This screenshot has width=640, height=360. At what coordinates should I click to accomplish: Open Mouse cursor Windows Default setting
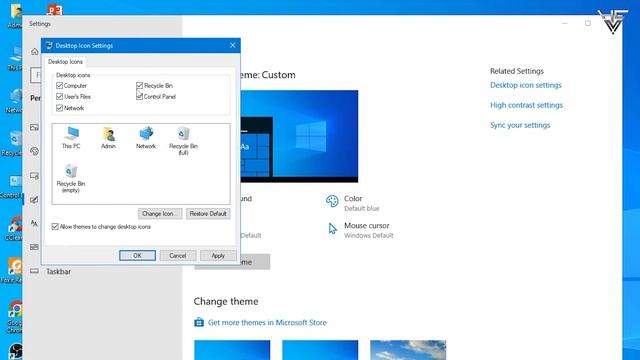[361, 230]
